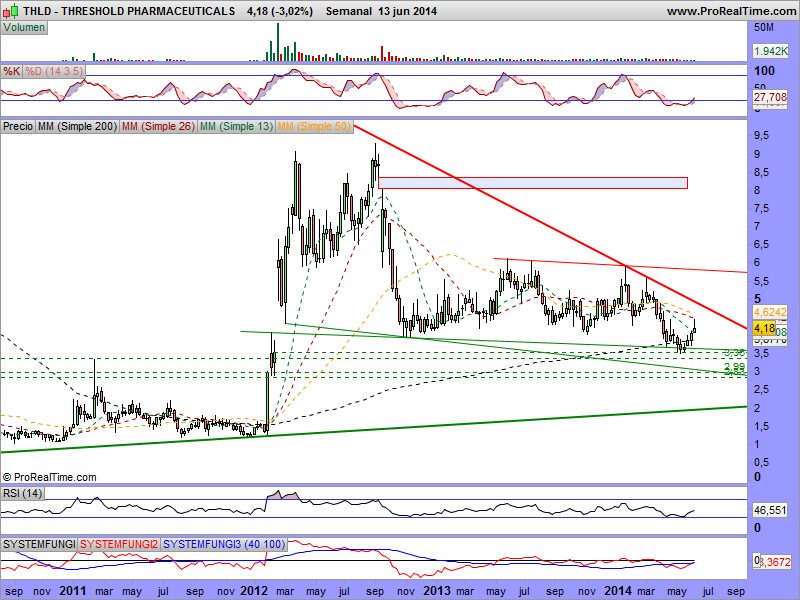The image size is (800, 600).
Task: Select the %K stochastic label
Action: (x=11, y=71)
